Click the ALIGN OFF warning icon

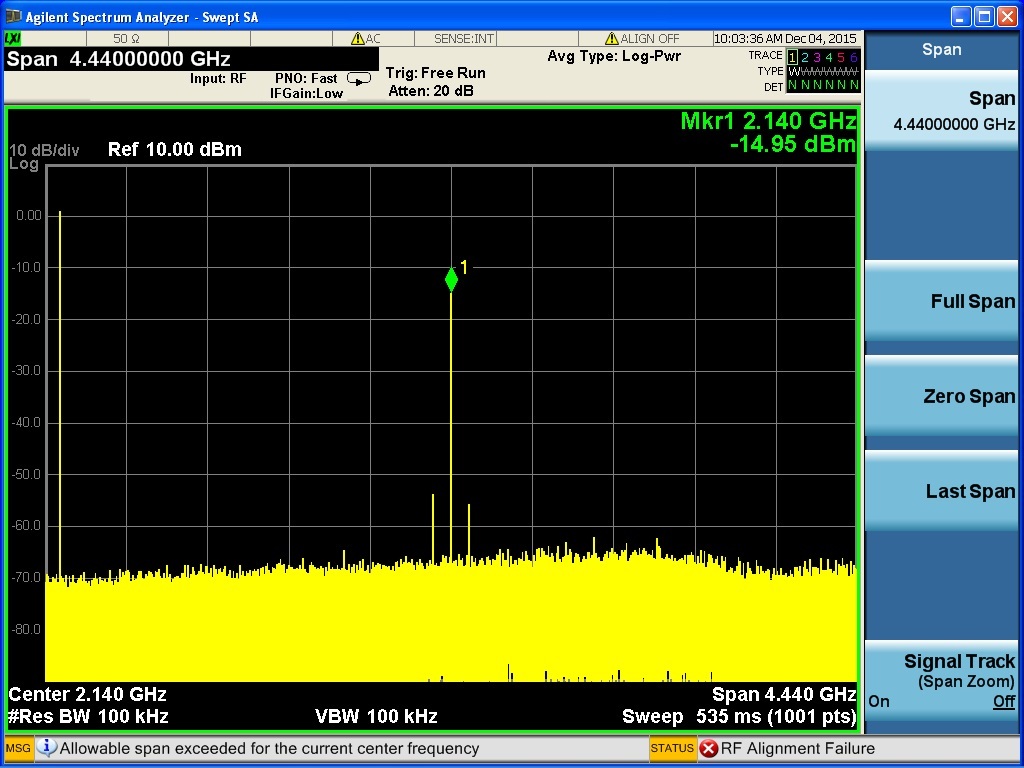(x=613, y=39)
